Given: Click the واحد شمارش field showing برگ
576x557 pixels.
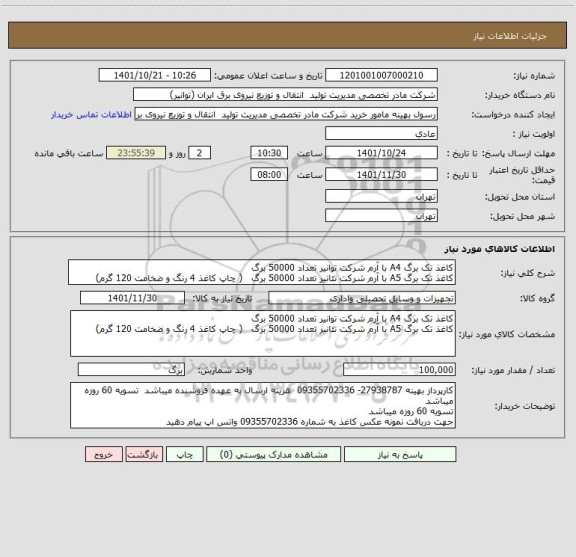Looking at the screenshot, I should click(x=131, y=370).
